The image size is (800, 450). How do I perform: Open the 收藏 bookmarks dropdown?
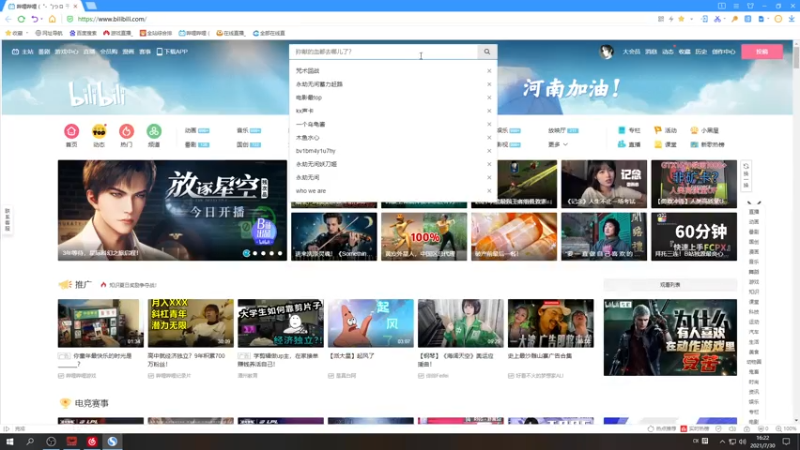click(x=16, y=33)
